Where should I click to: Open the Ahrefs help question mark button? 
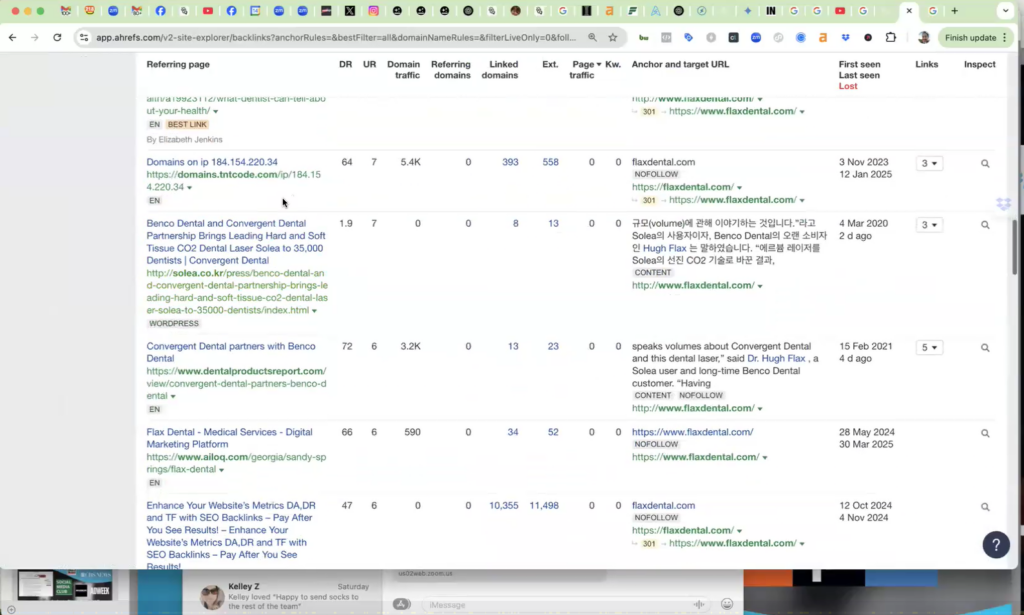(996, 544)
